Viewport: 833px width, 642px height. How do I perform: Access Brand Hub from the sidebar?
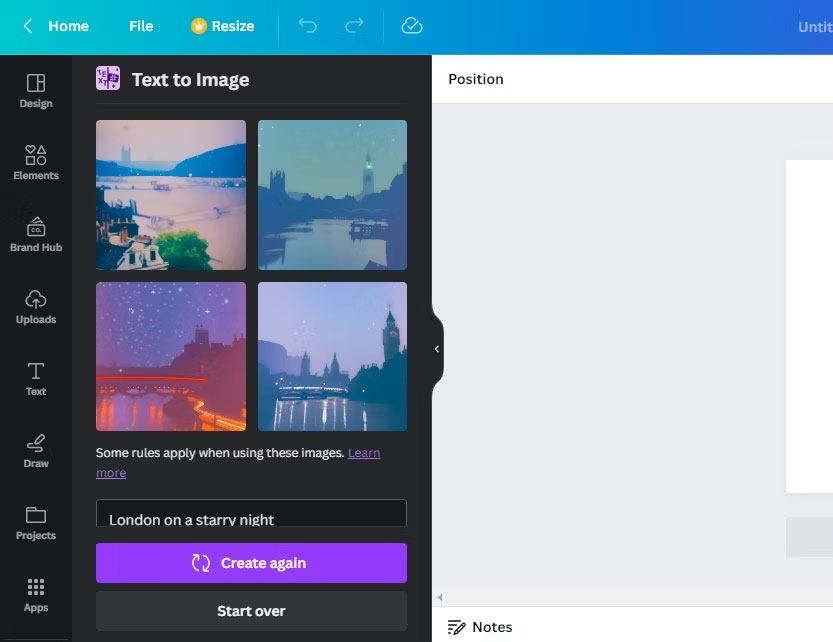tap(35, 233)
